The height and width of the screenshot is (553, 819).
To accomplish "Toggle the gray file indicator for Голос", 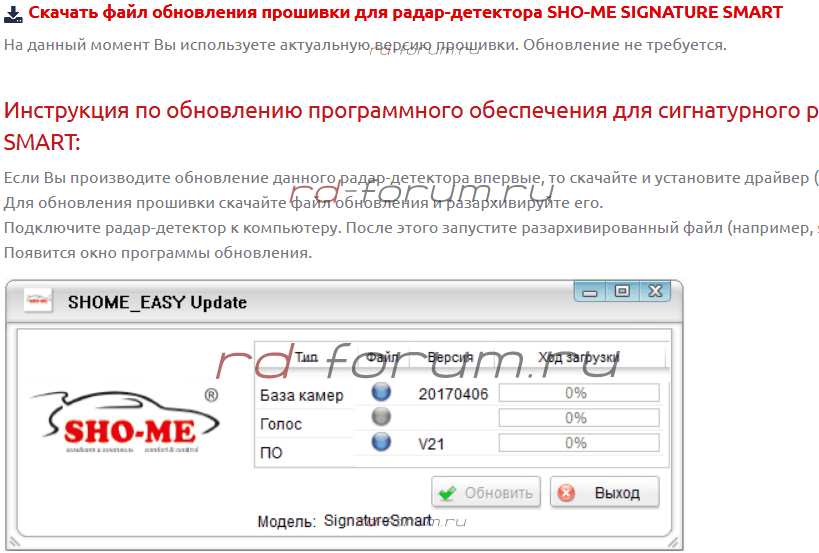I will tap(381, 417).
